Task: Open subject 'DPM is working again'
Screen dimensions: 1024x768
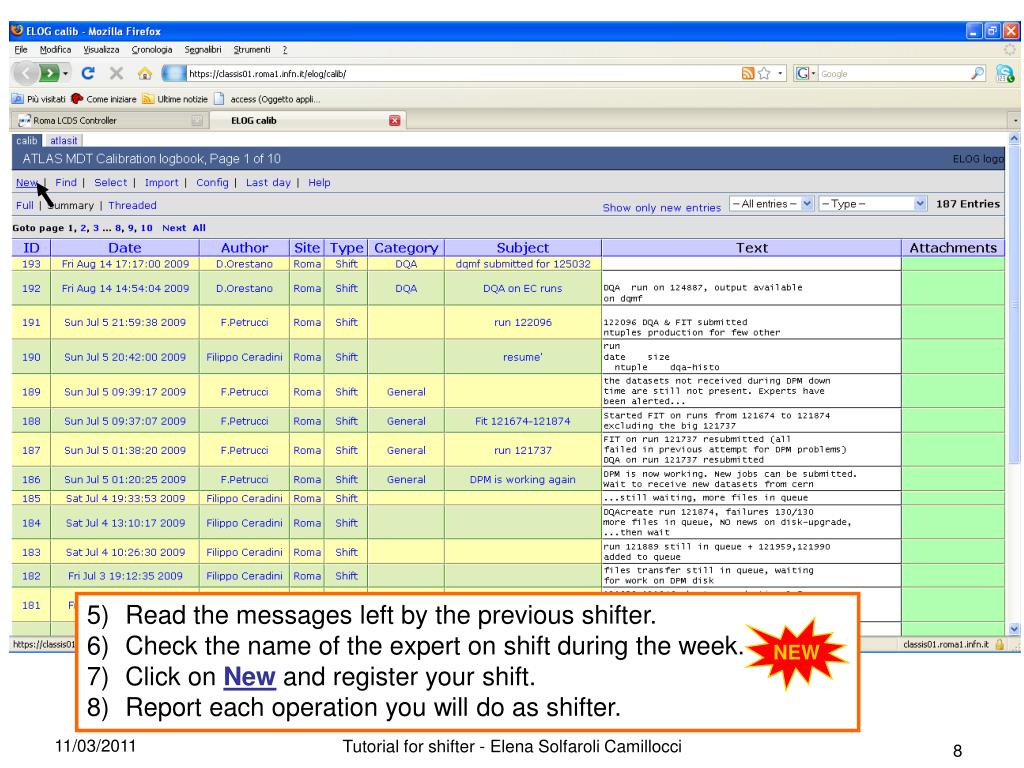Action: (x=522, y=479)
